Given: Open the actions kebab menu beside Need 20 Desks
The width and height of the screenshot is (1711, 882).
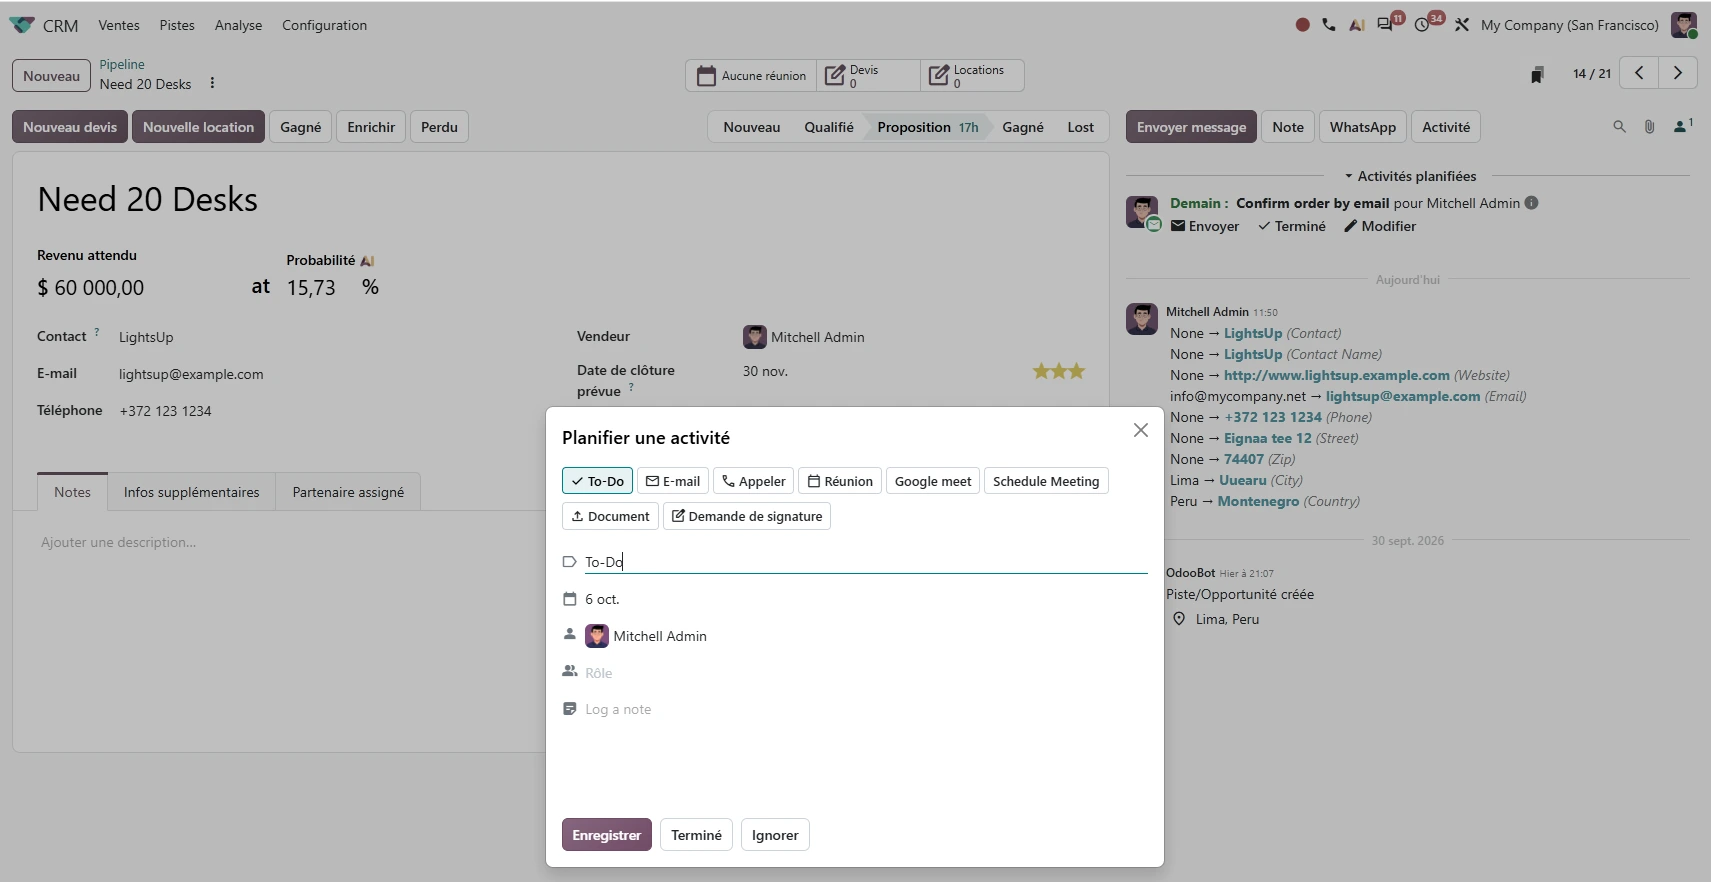Looking at the screenshot, I should click(212, 84).
